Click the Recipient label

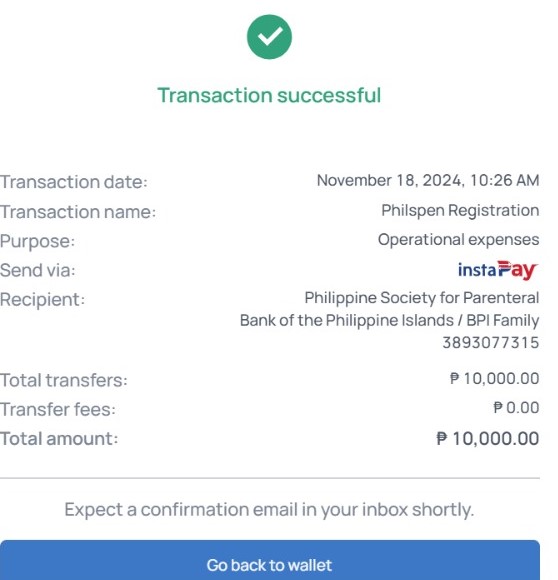click(x=42, y=299)
